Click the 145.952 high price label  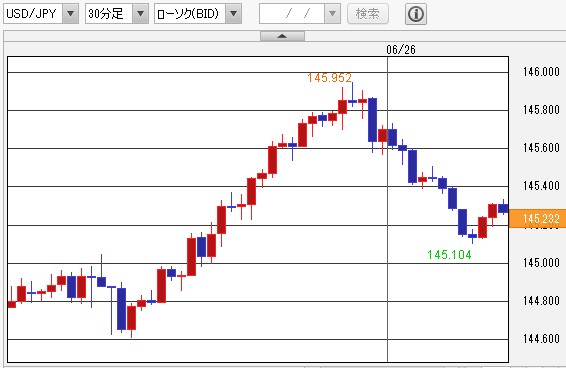tap(329, 78)
